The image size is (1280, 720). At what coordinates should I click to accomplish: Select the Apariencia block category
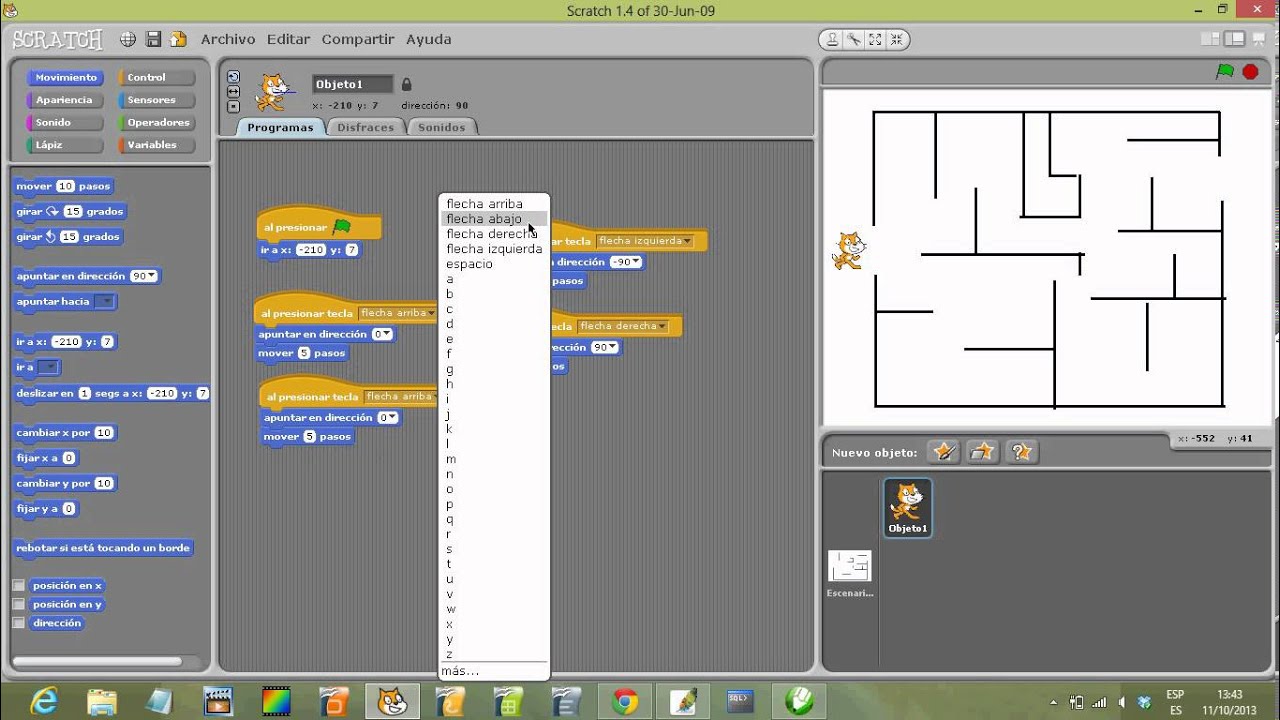tap(65, 100)
